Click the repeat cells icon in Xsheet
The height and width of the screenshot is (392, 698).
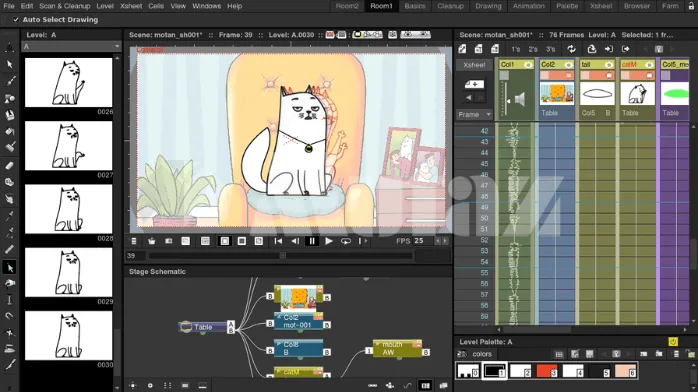click(x=571, y=49)
